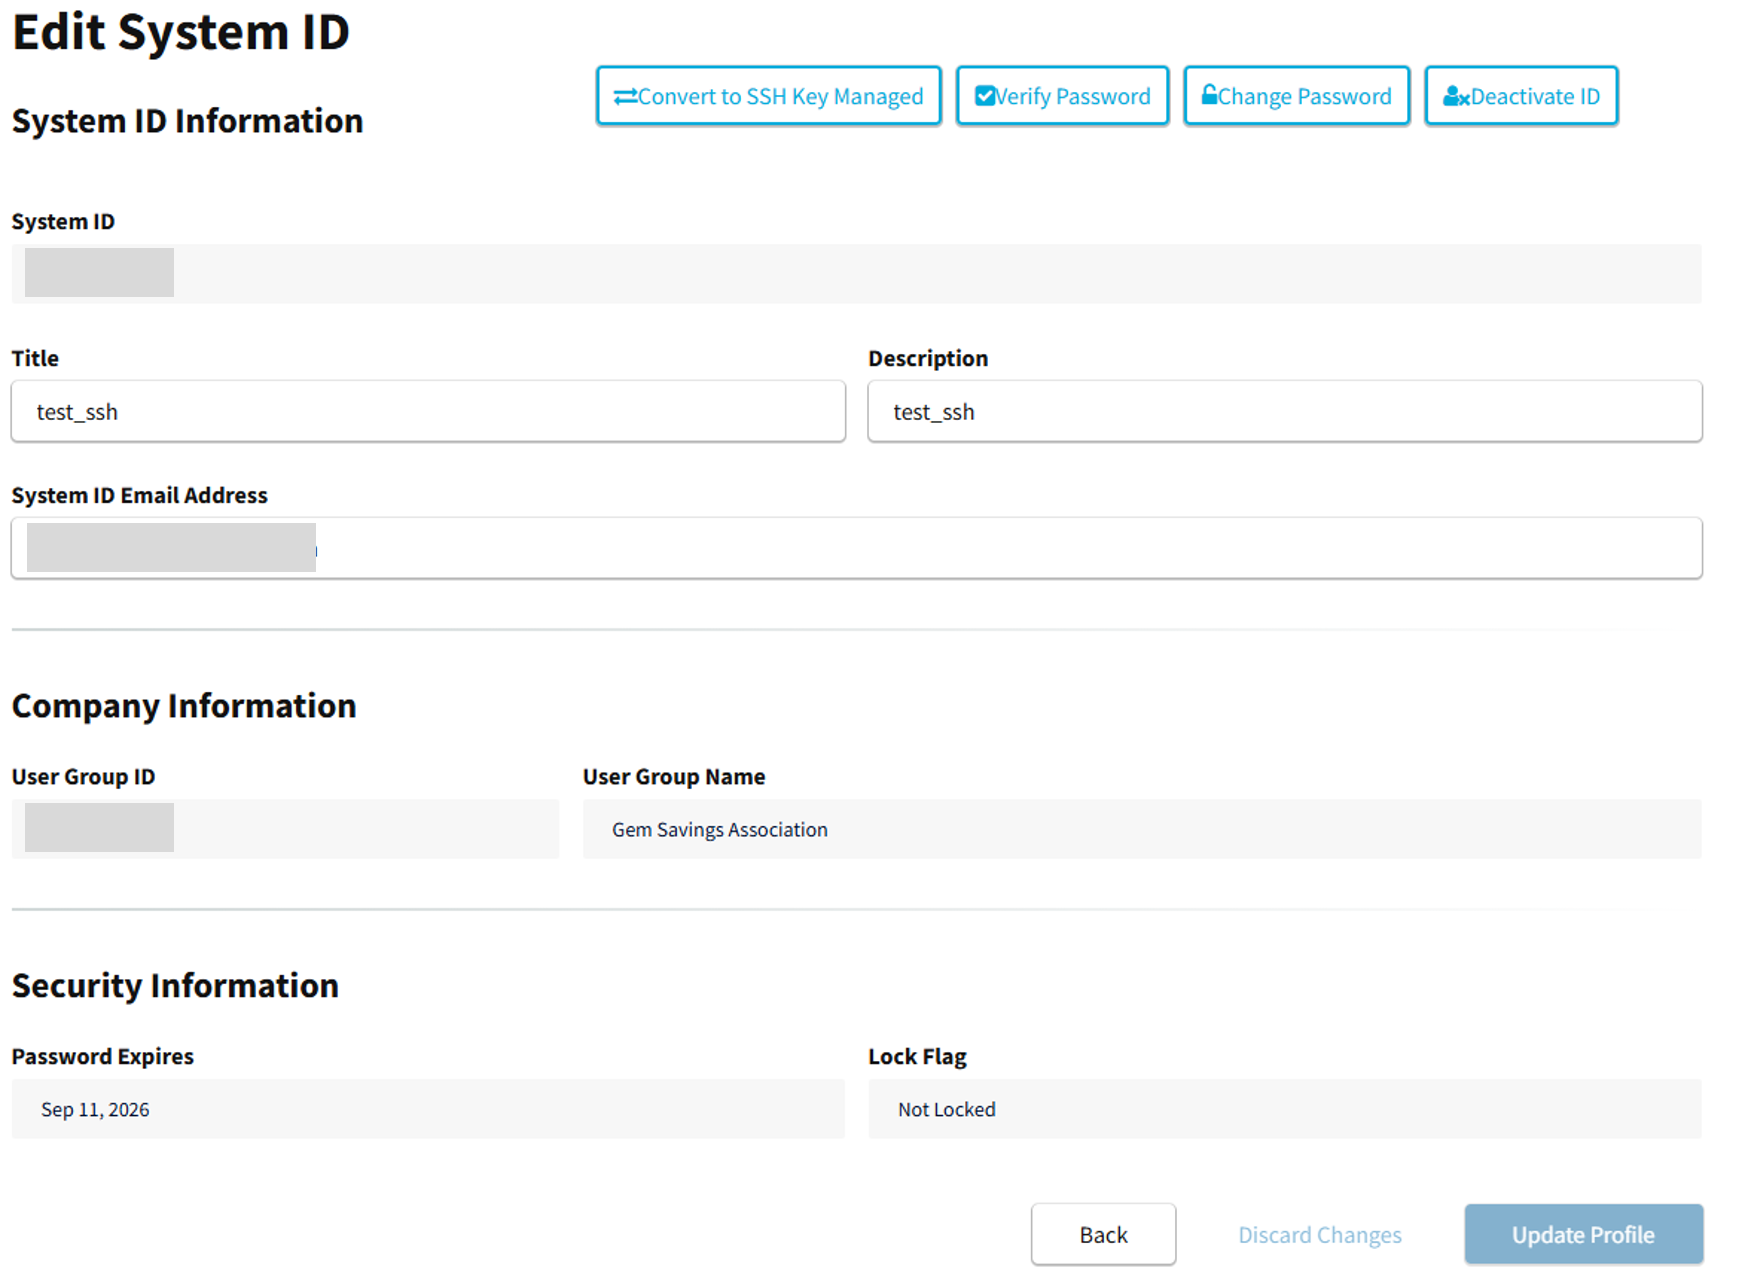Click the unlocked padlock icon beside Change Password
1742x1283 pixels.
click(x=1209, y=95)
